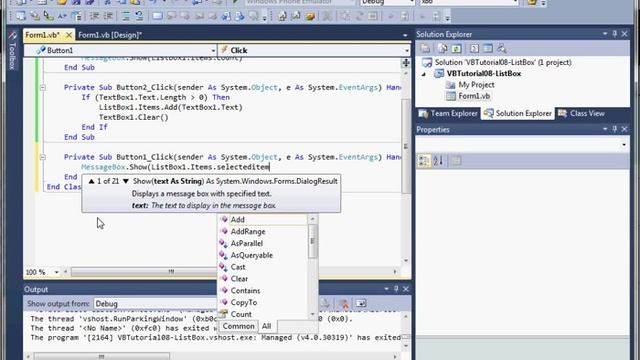Click the editor split handle above the scrollbar

(406, 62)
